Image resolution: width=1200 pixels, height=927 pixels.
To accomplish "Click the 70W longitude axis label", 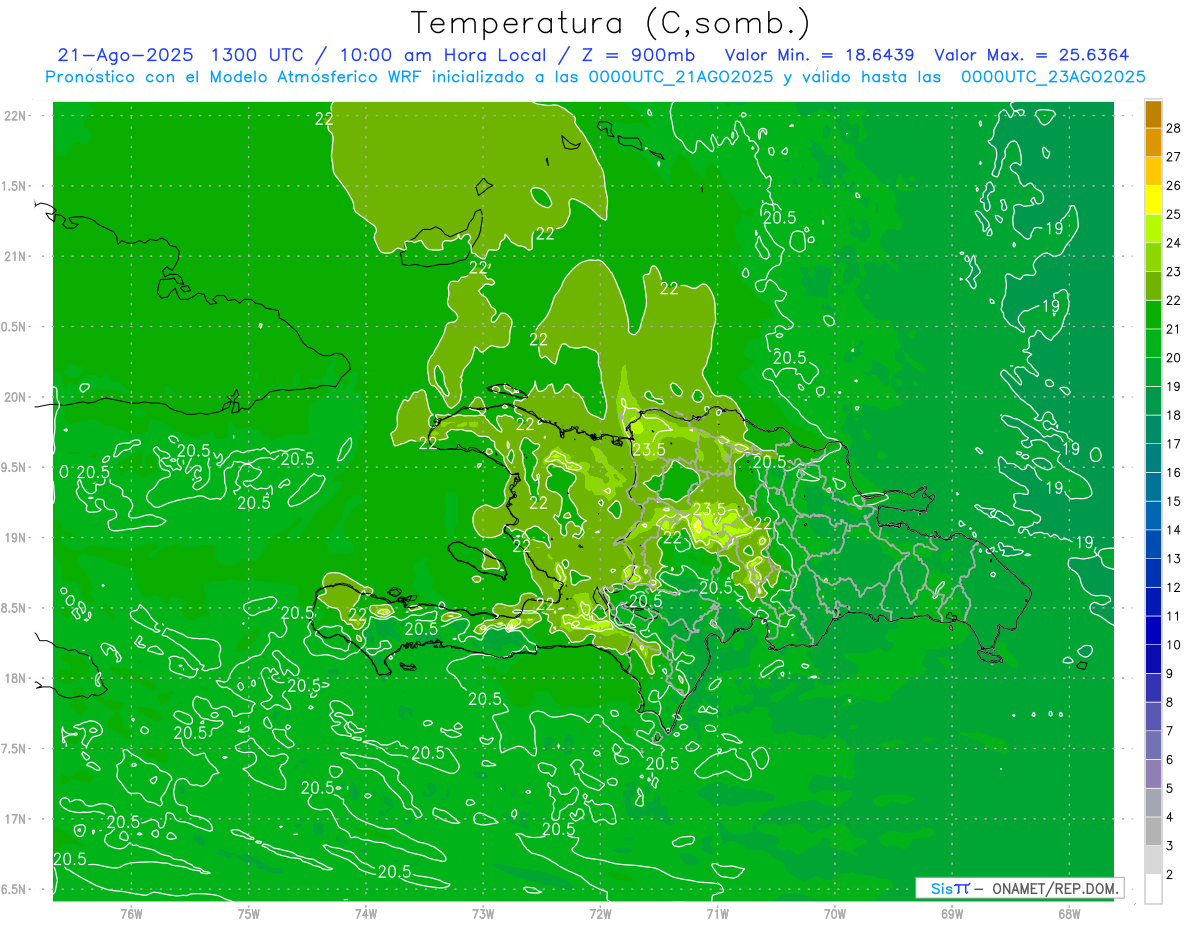I will point(834,914).
